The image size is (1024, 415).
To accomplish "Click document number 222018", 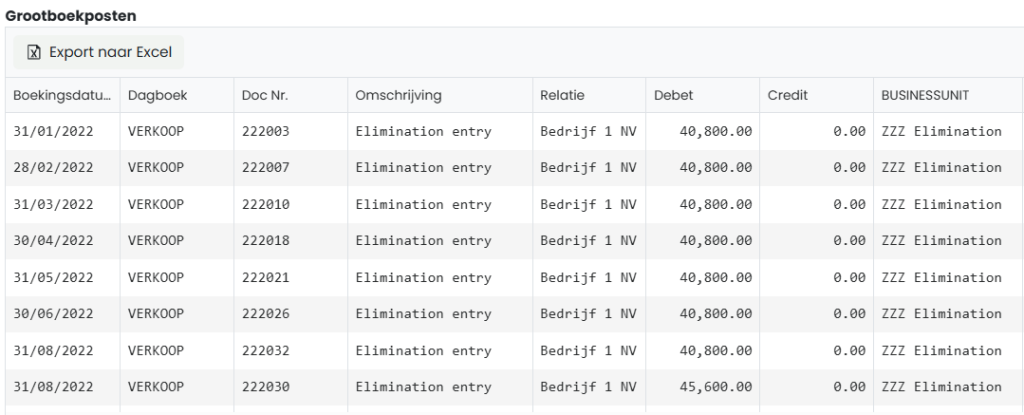I will [266, 241].
